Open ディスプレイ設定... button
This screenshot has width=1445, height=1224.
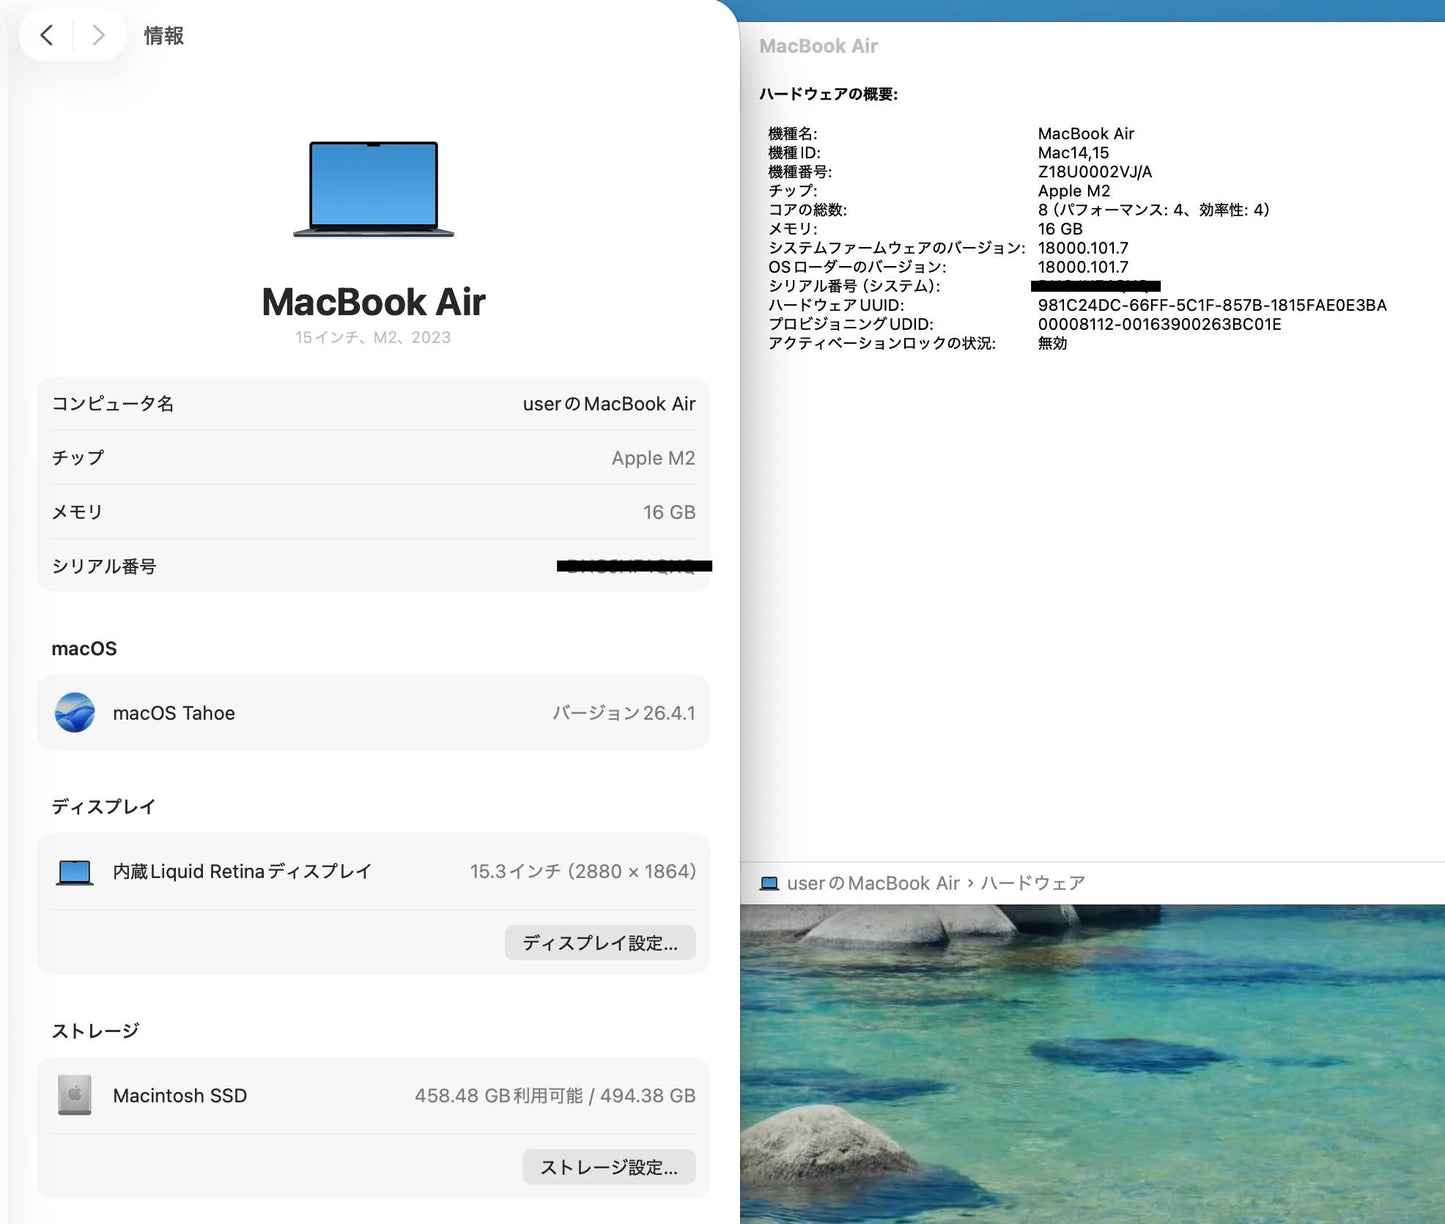pyautogui.click(x=600, y=943)
